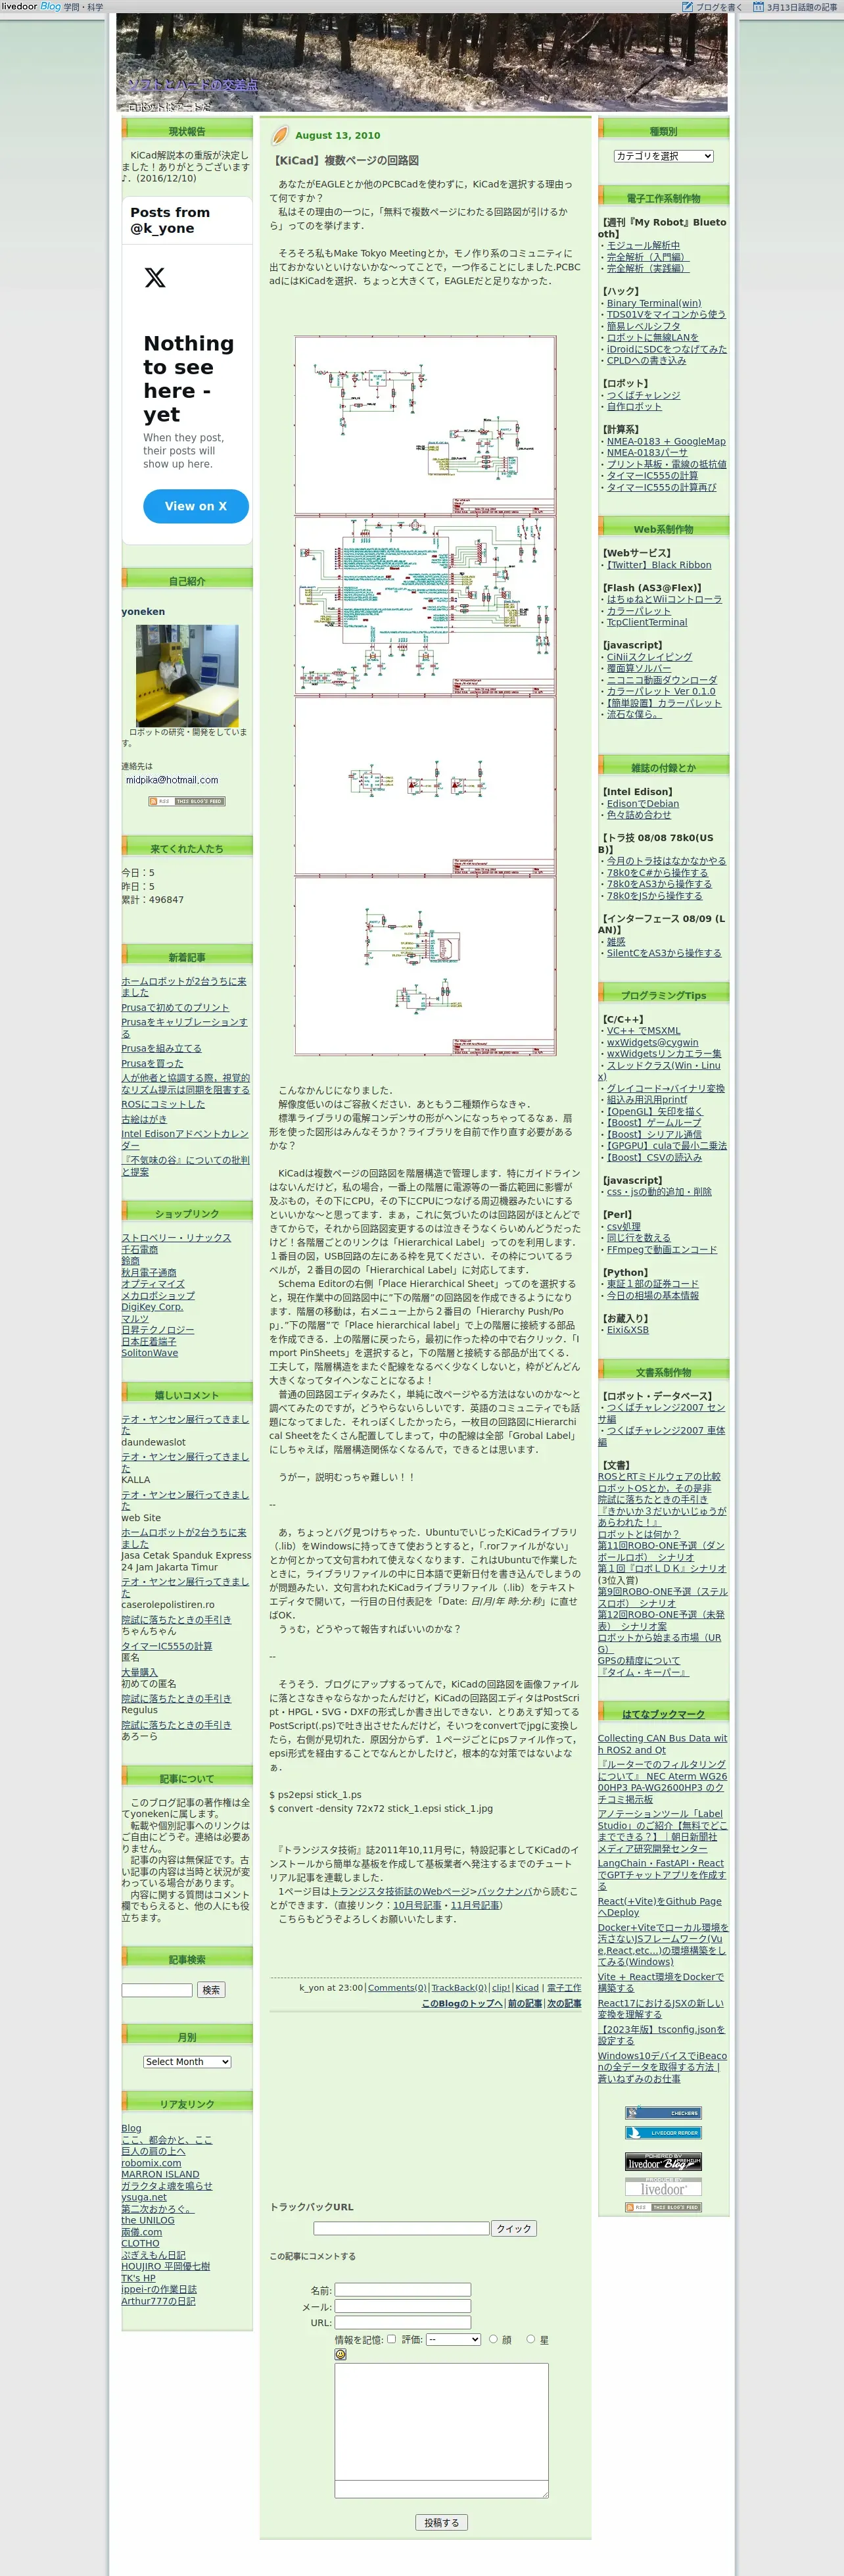
Task: Open the Prusaを買った recent post link
Action: click(x=152, y=1063)
